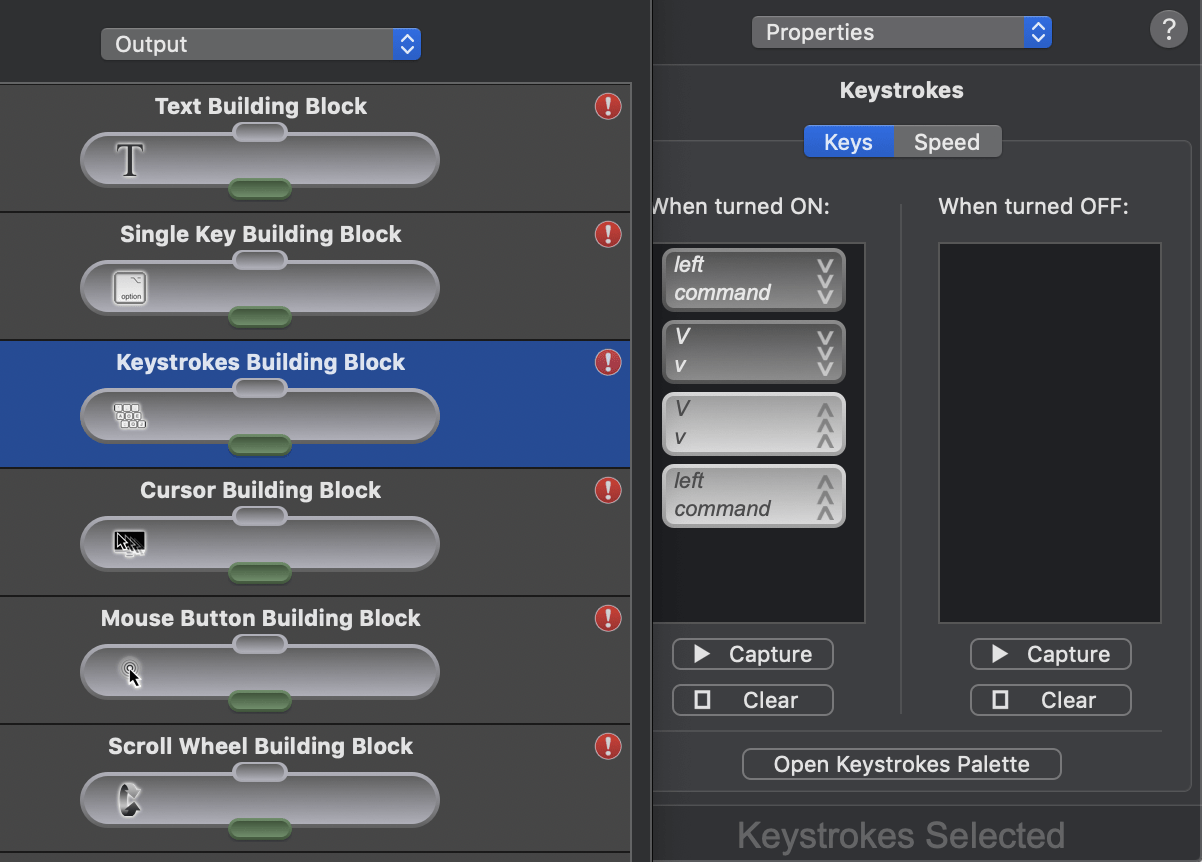Toggle the green indicator under Scroll Wheel block
1202x862 pixels.
(x=260, y=829)
